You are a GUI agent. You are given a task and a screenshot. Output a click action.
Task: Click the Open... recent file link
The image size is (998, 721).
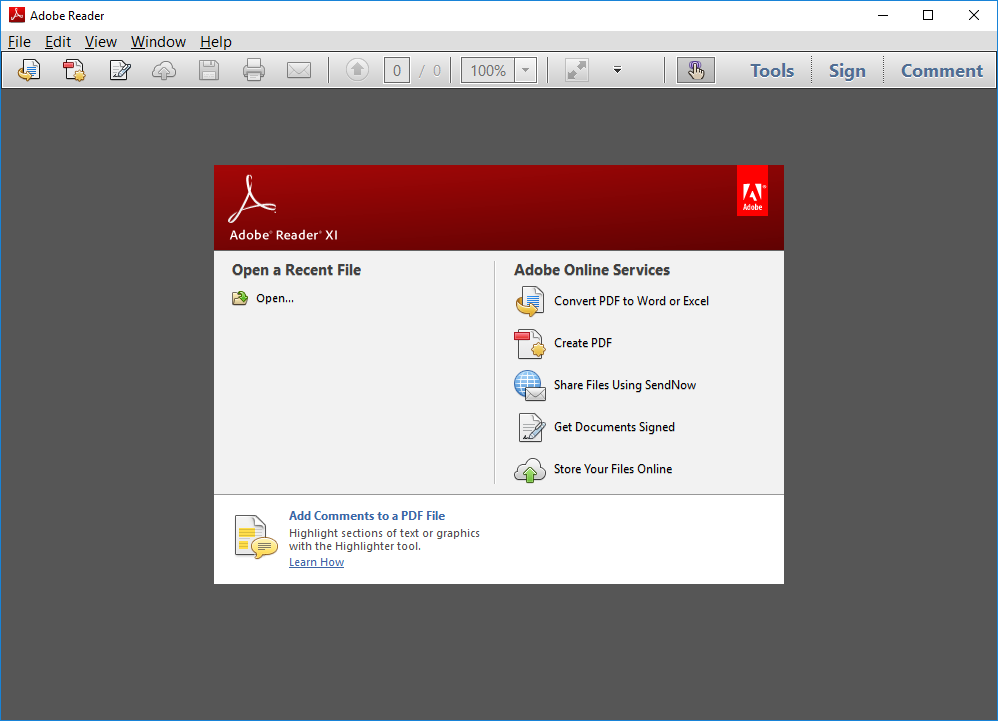point(275,298)
